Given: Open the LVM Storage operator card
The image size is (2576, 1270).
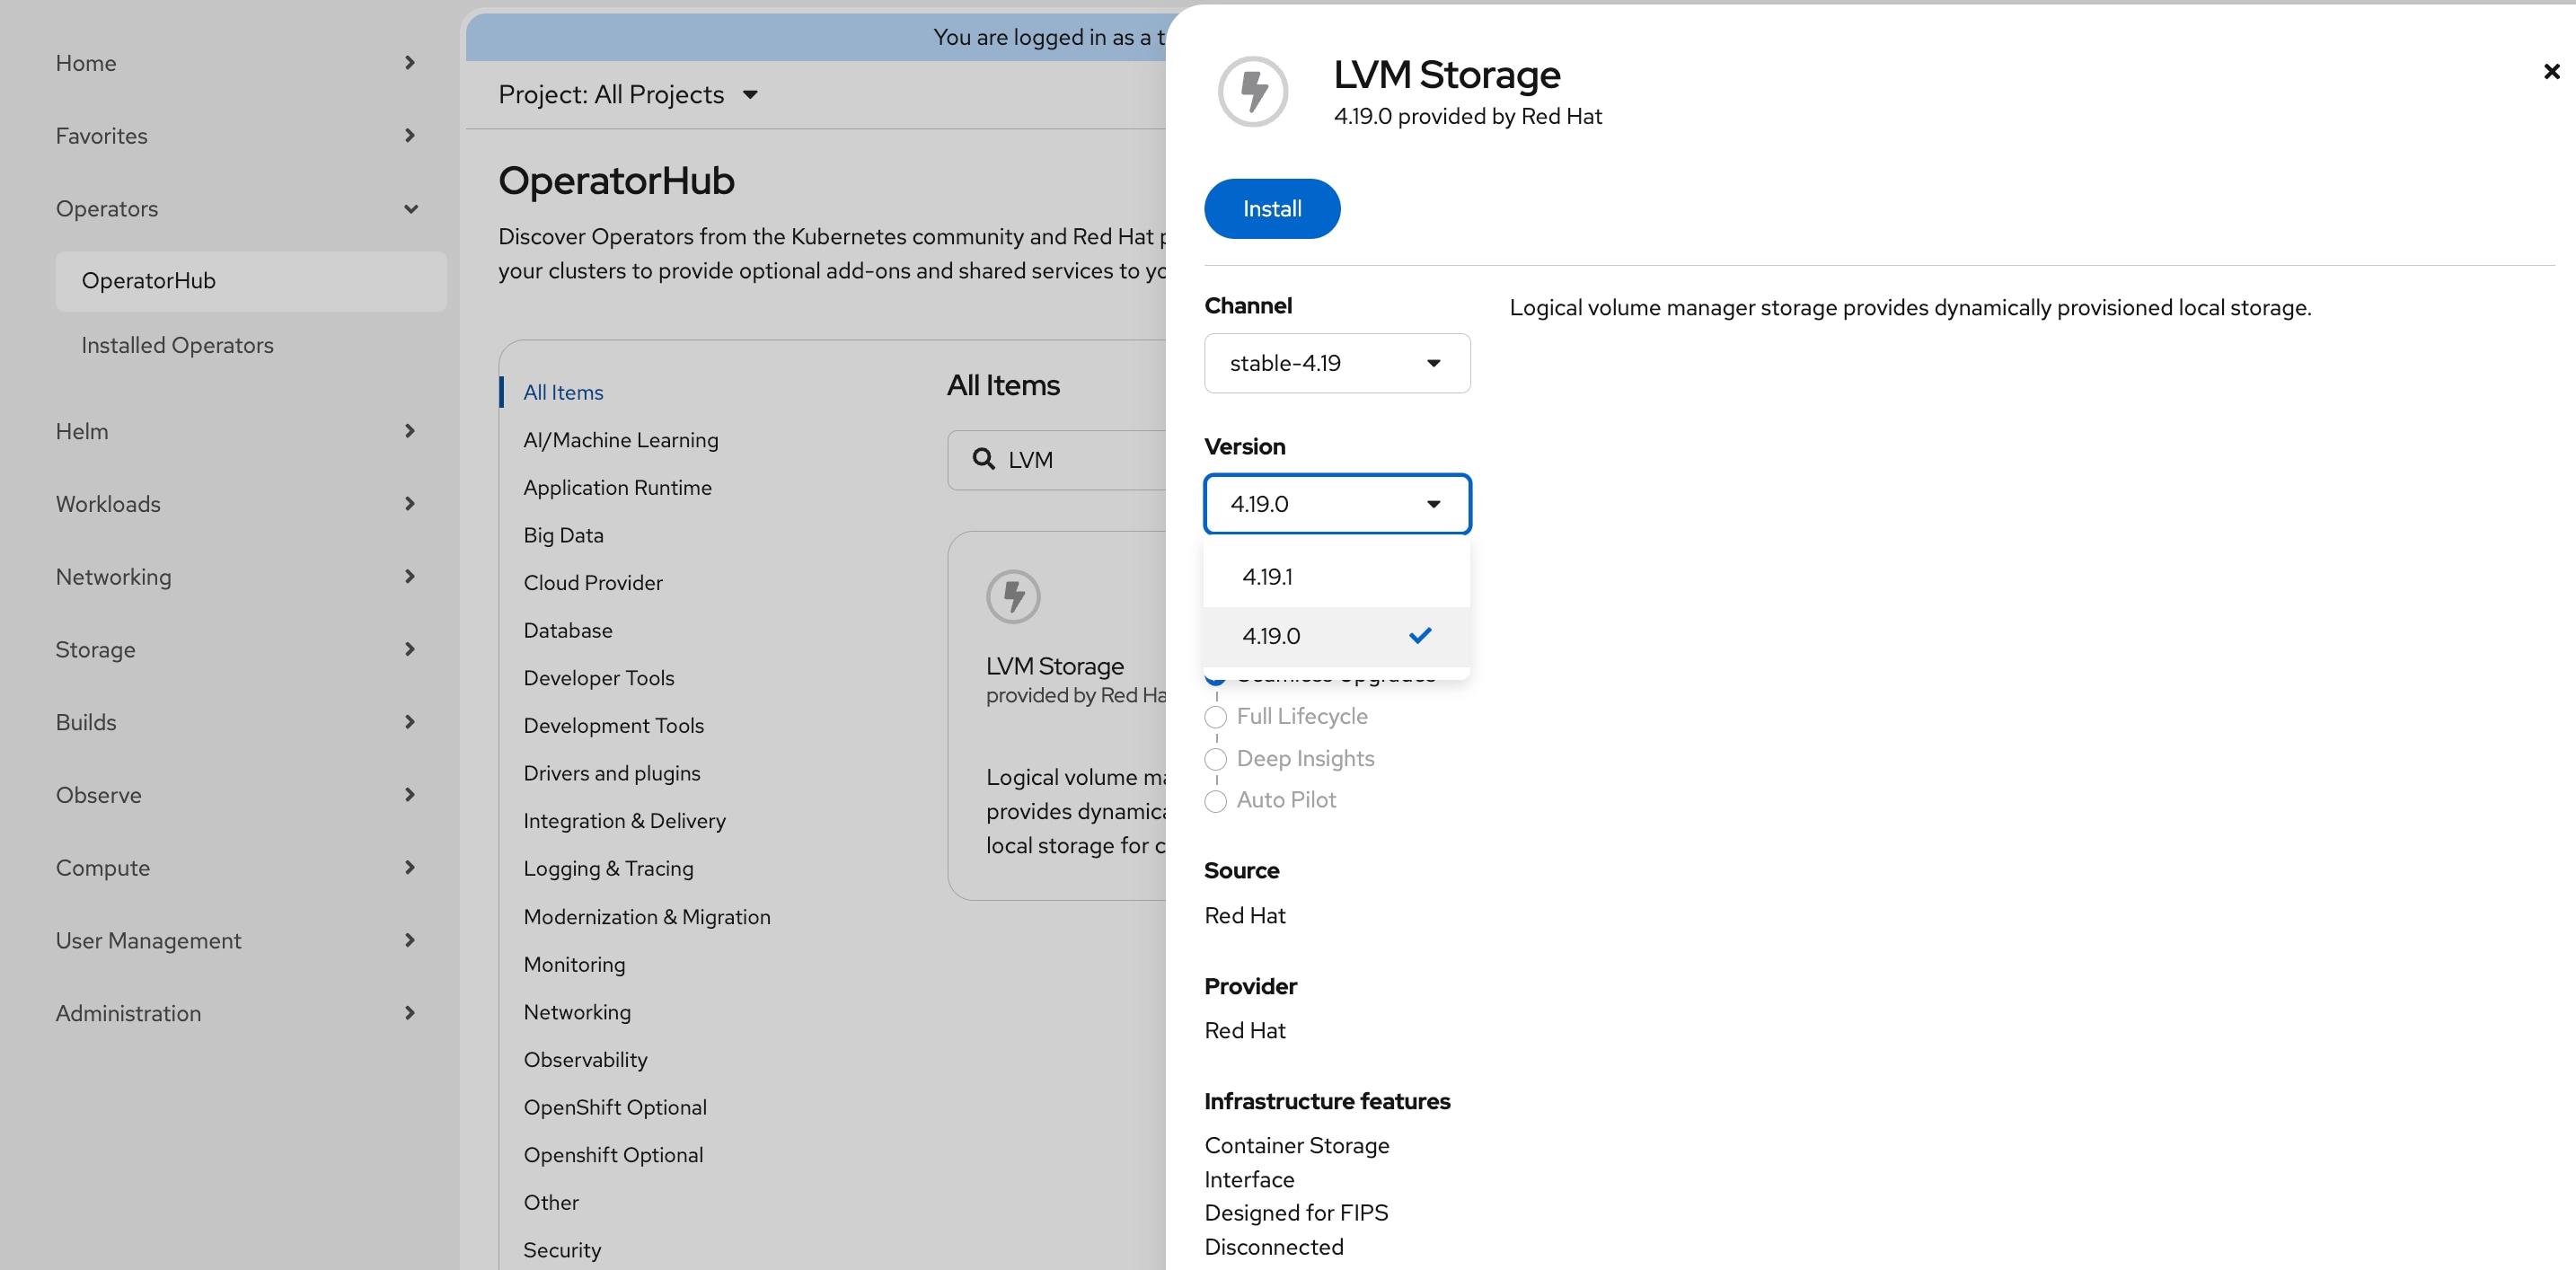Looking at the screenshot, I should [x=1057, y=716].
